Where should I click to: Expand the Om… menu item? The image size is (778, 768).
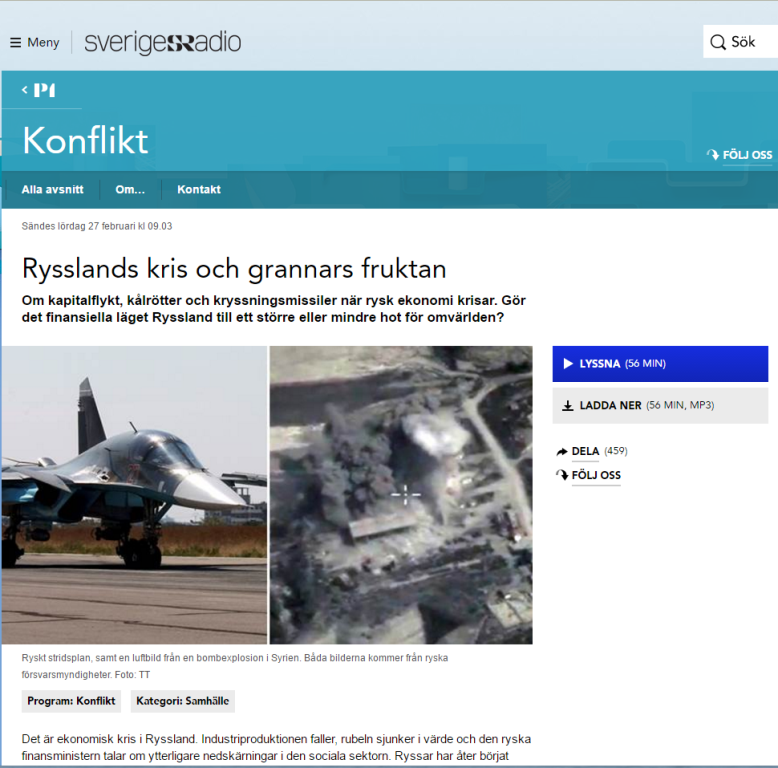pyautogui.click(x=130, y=189)
